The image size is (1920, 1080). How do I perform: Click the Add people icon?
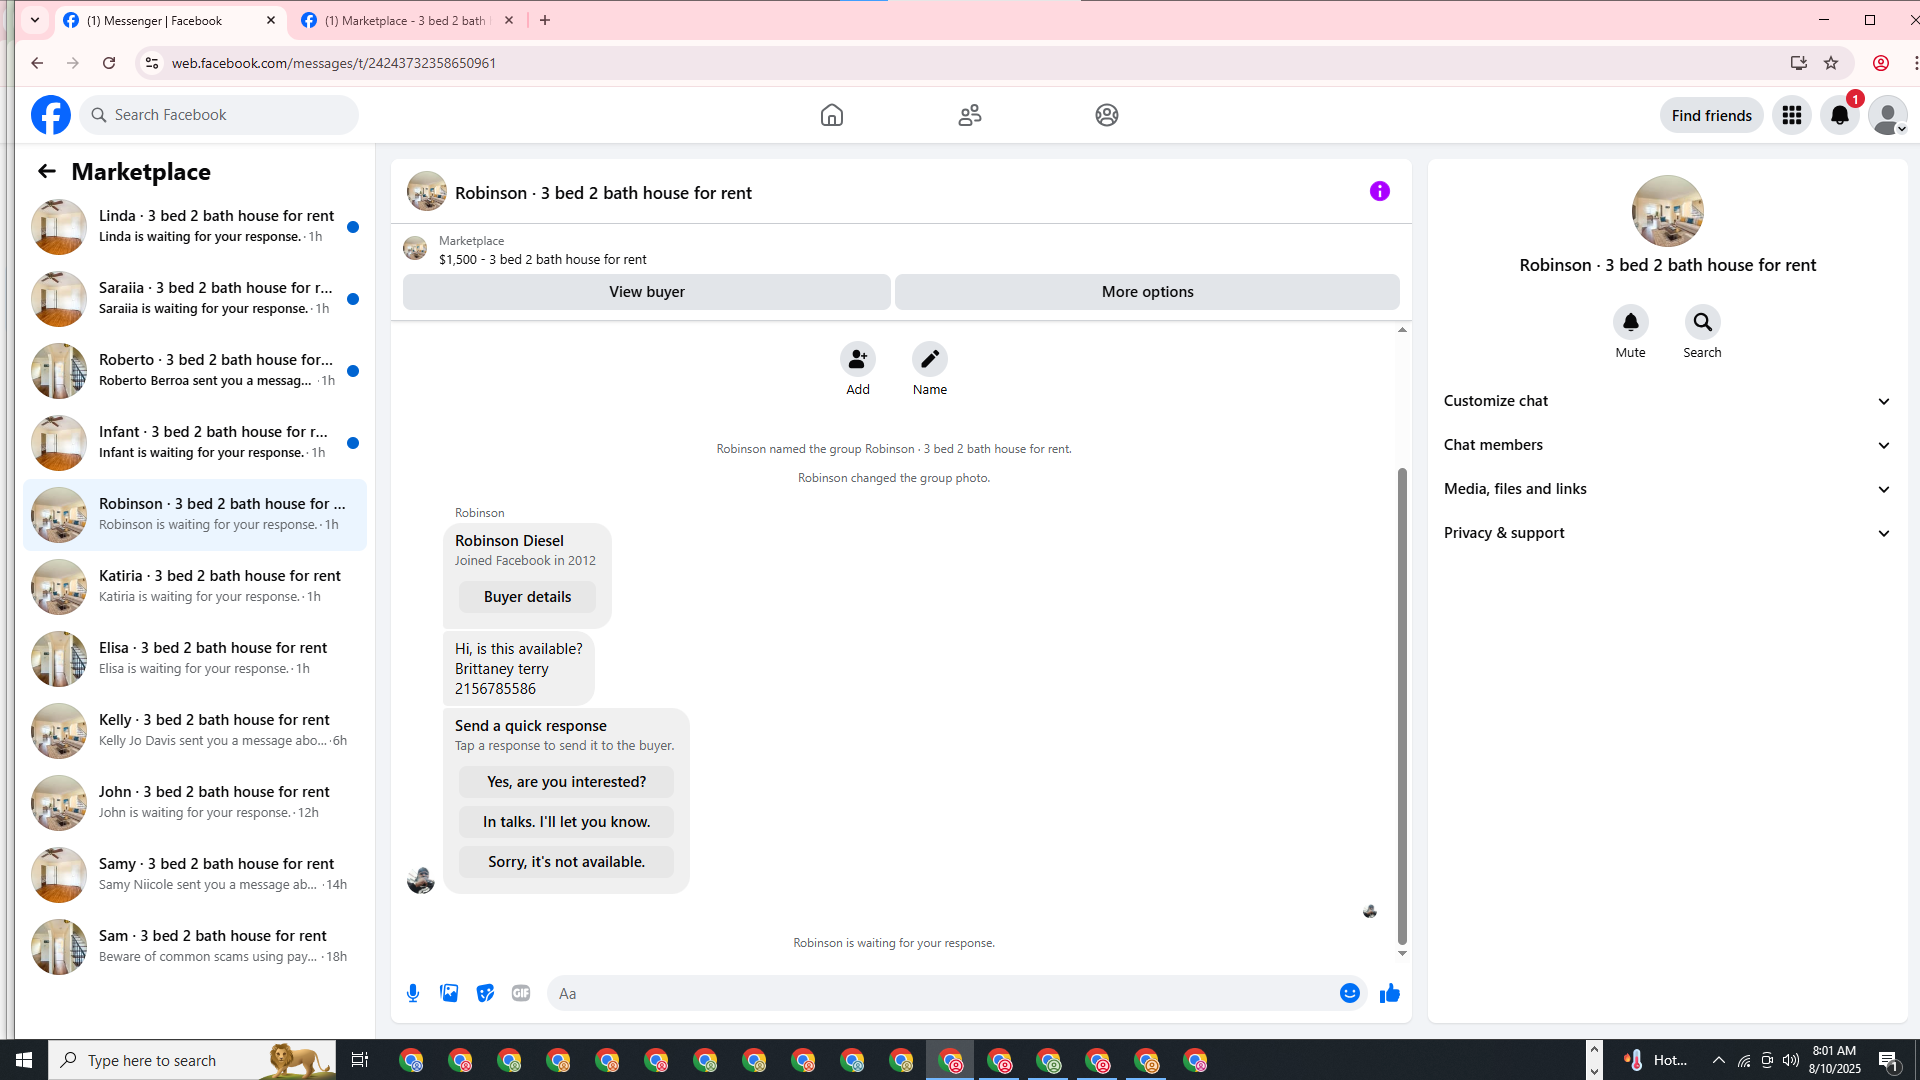click(857, 359)
